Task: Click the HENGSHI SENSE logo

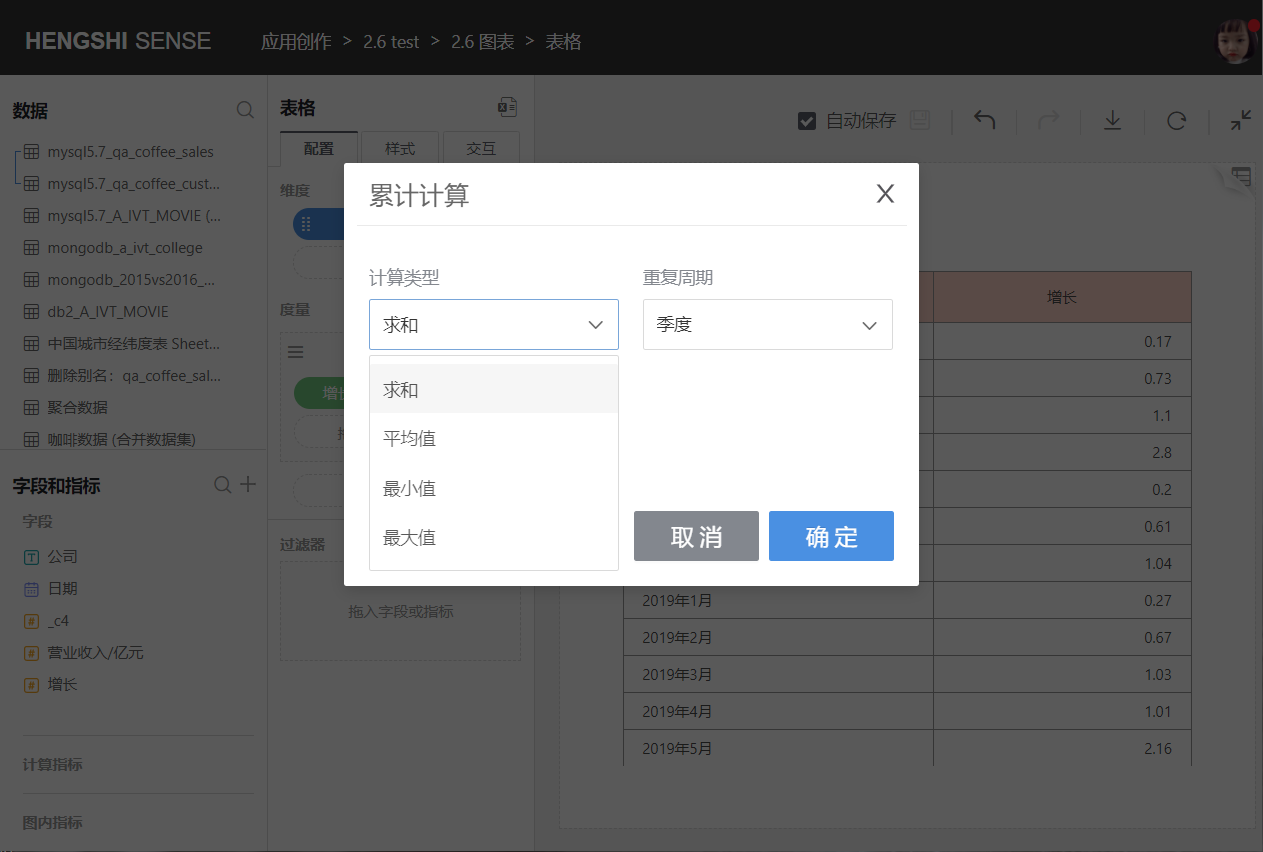Action: (x=118, y=41)
